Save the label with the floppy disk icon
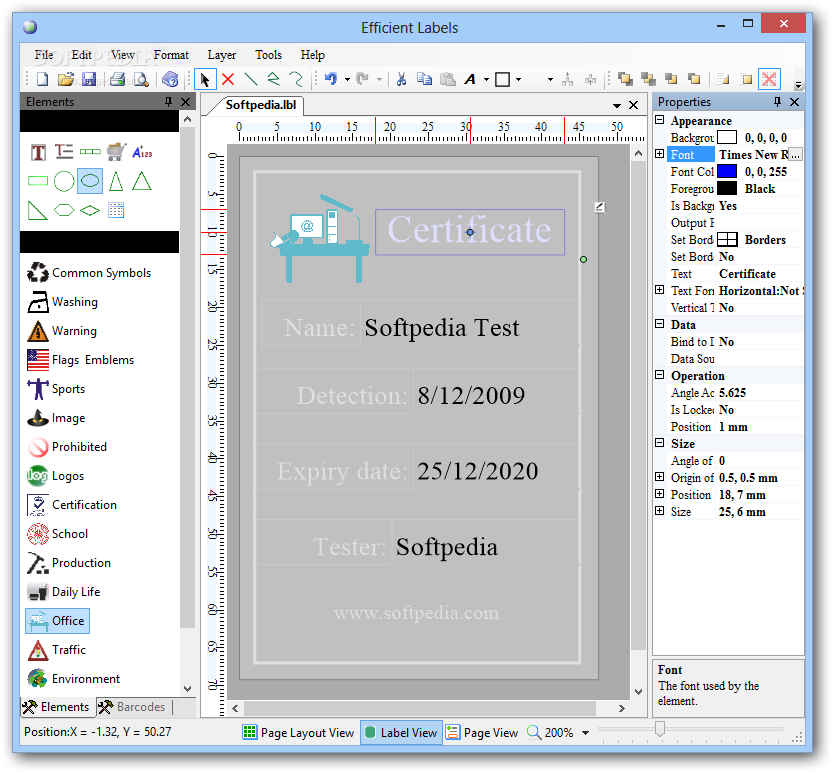 coord(89,80)
